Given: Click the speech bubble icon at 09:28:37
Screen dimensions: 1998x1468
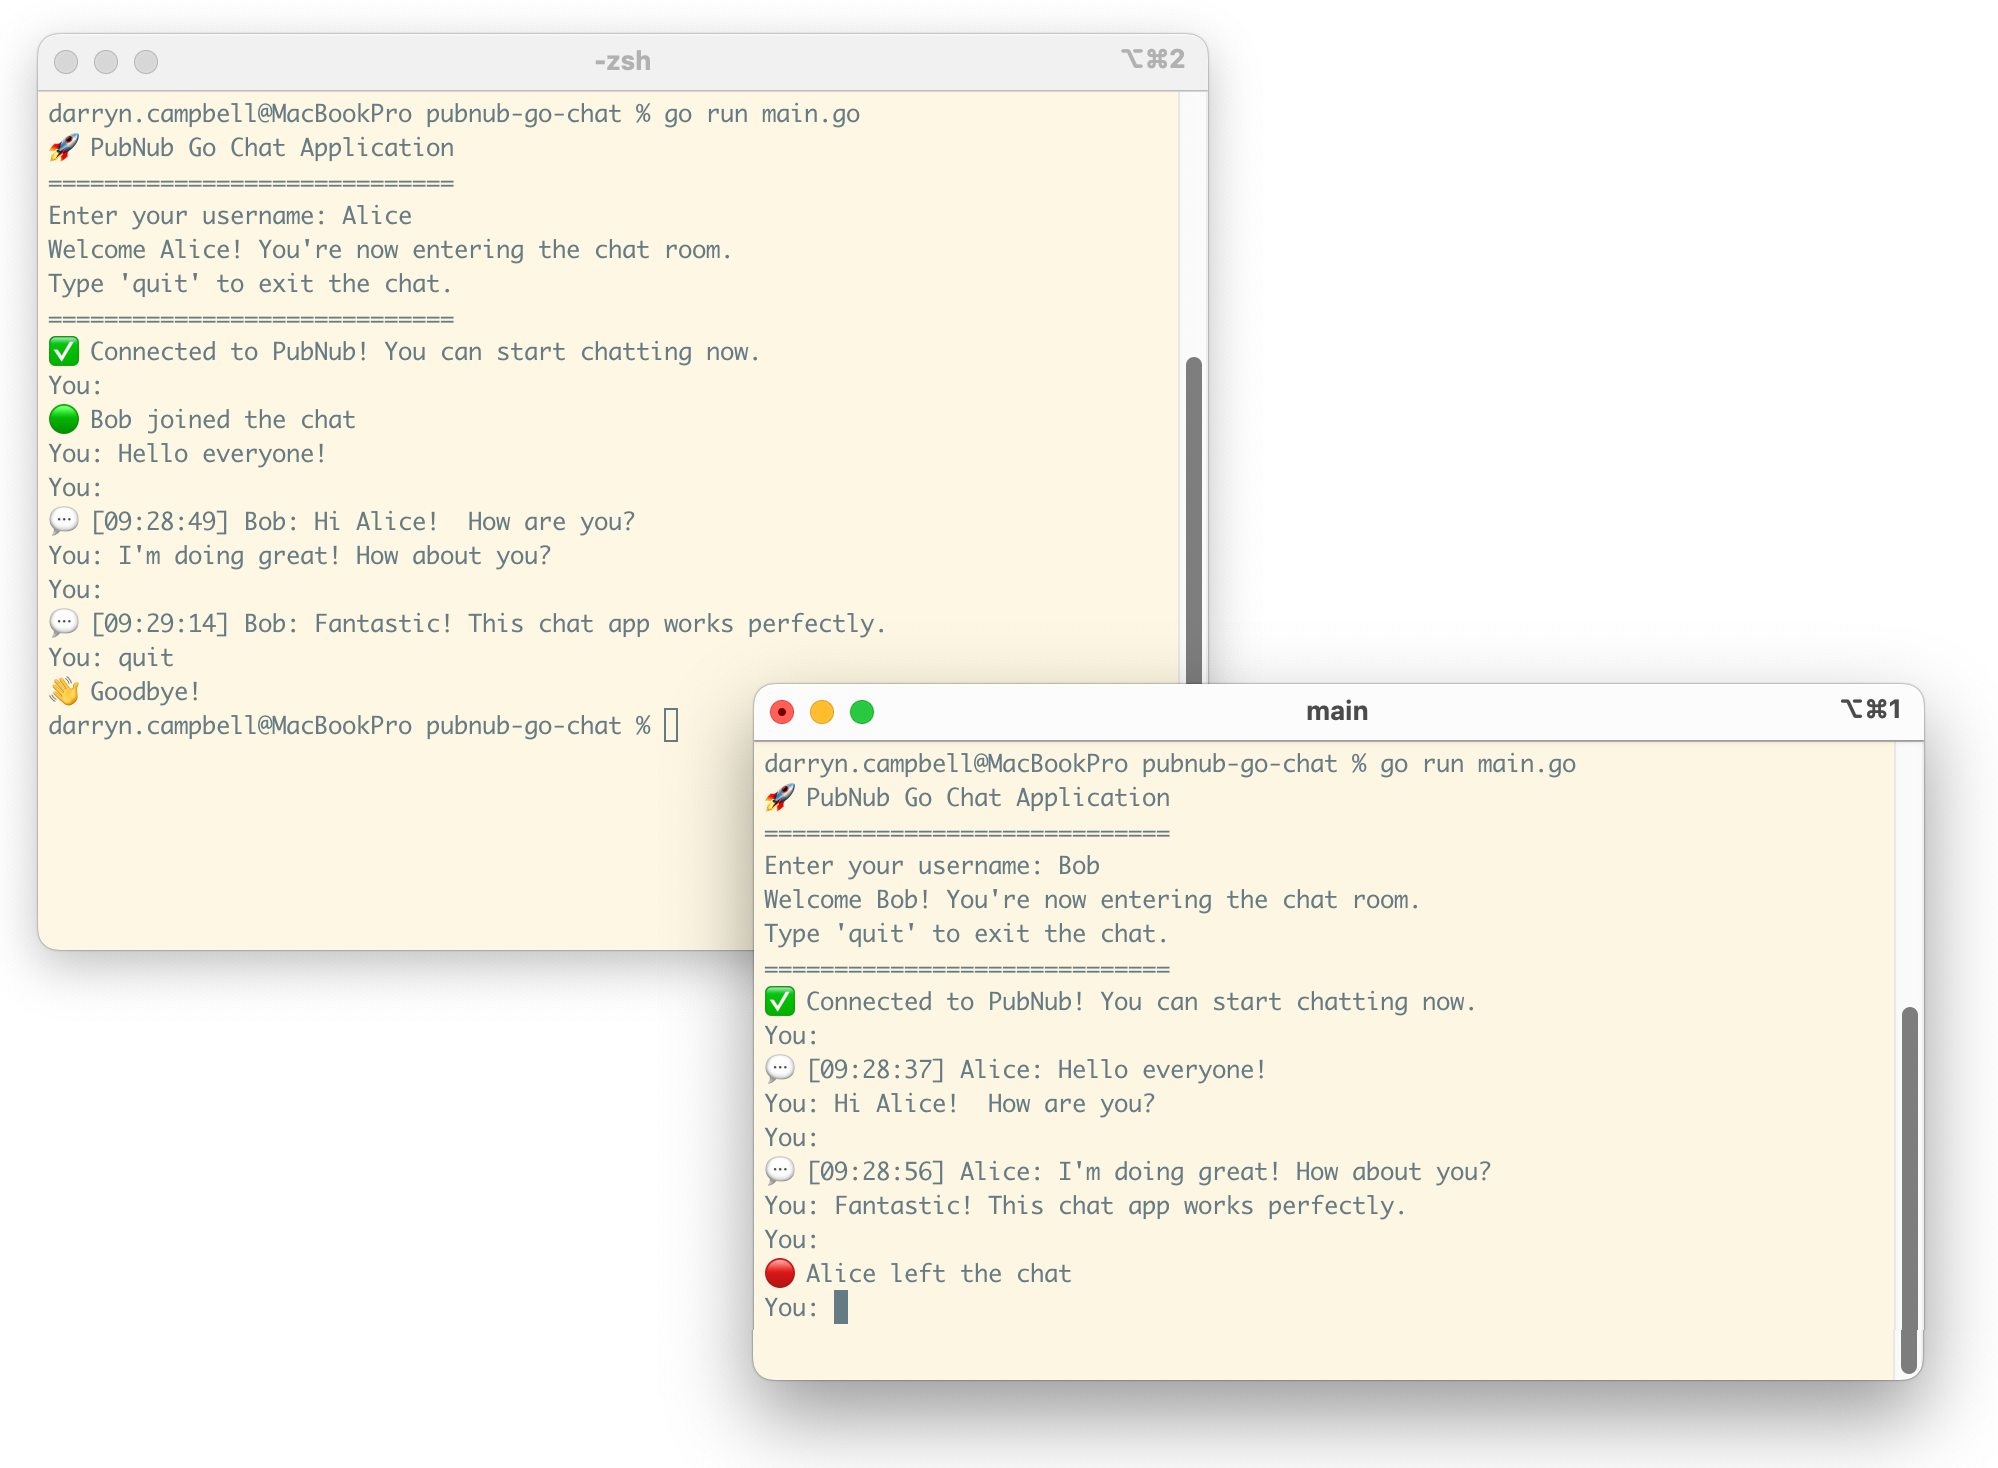Looking at the screenshot, I should tap(780, 1069).
